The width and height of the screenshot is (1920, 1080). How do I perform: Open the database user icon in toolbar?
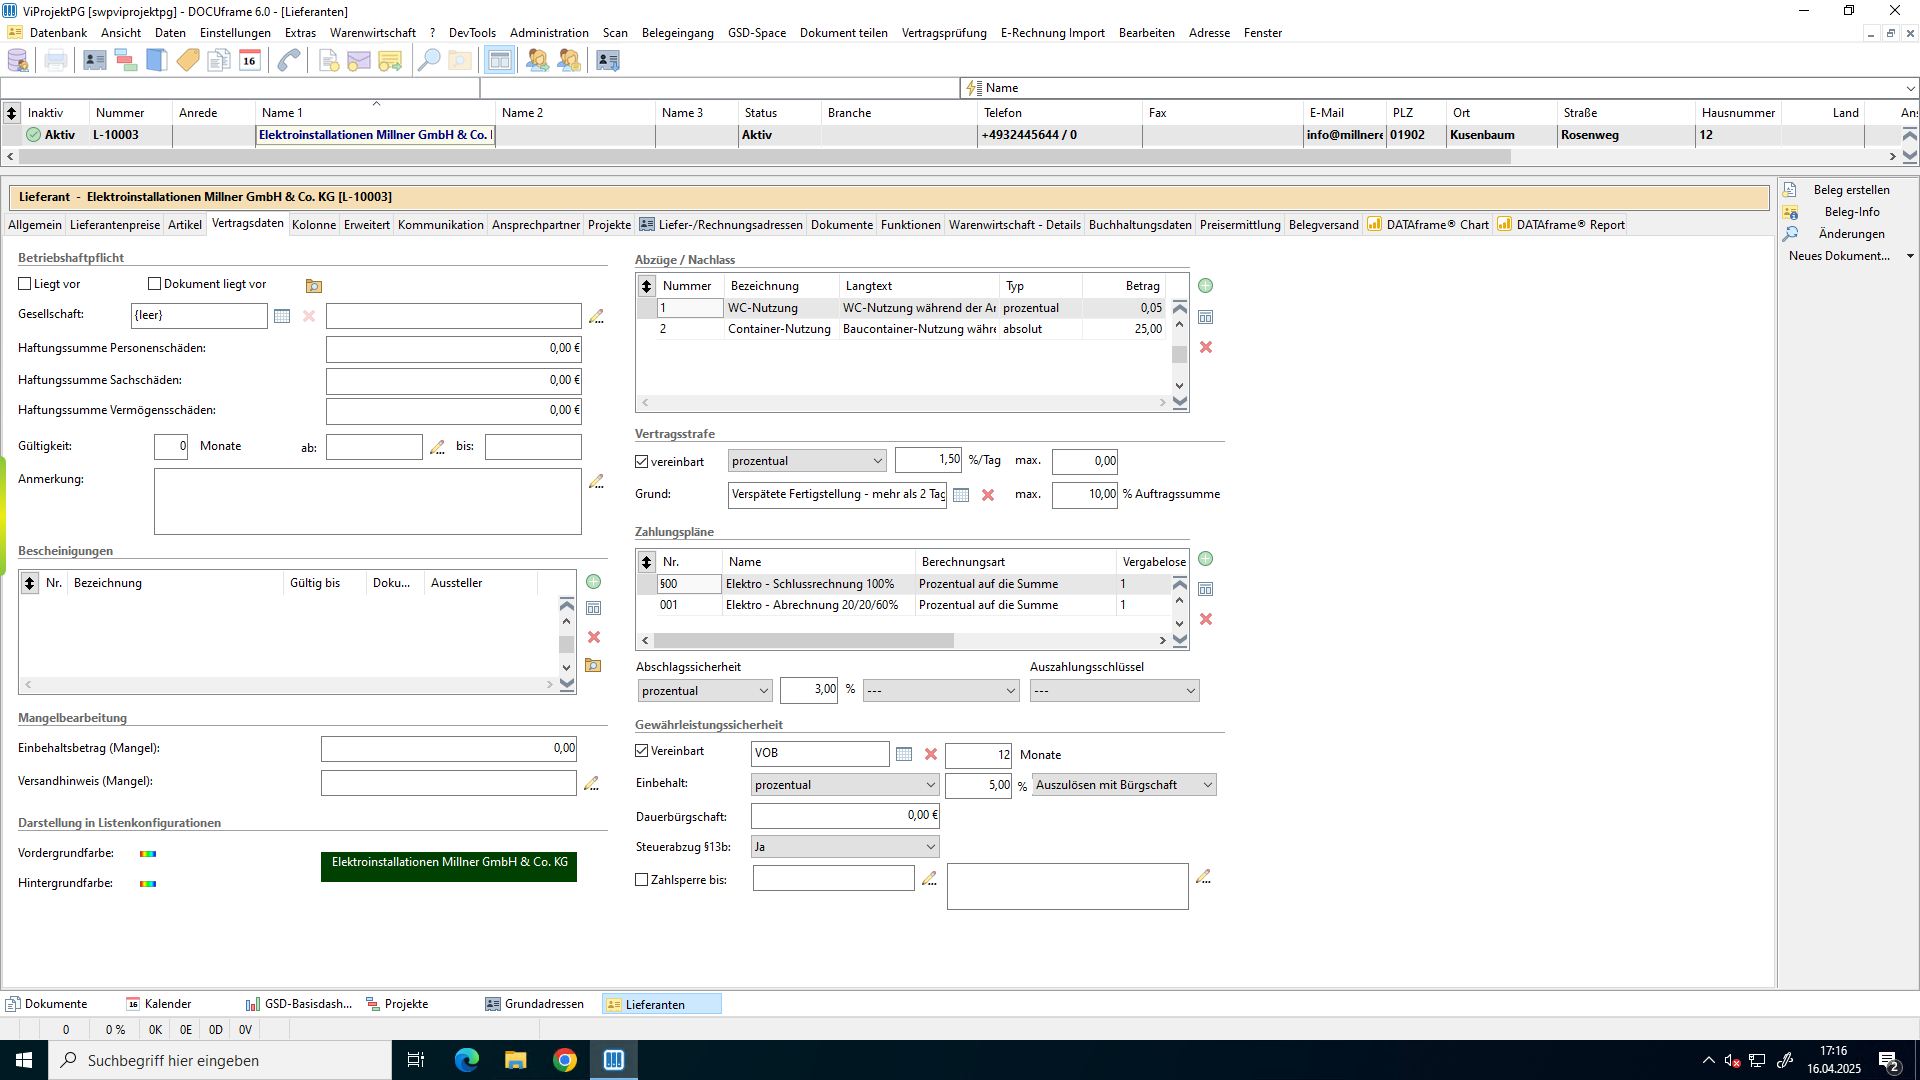(x=18, y=60)
